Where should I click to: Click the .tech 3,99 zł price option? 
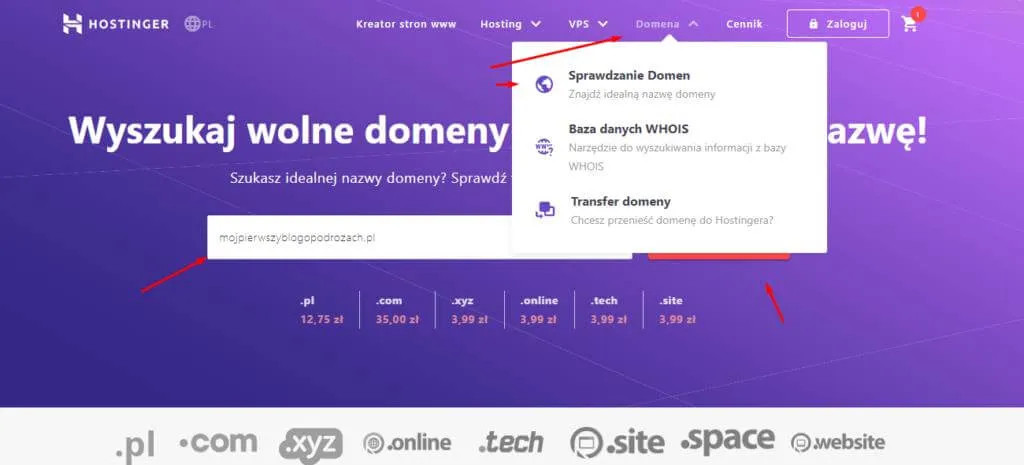pyautogui.click(x=608, y=310)
